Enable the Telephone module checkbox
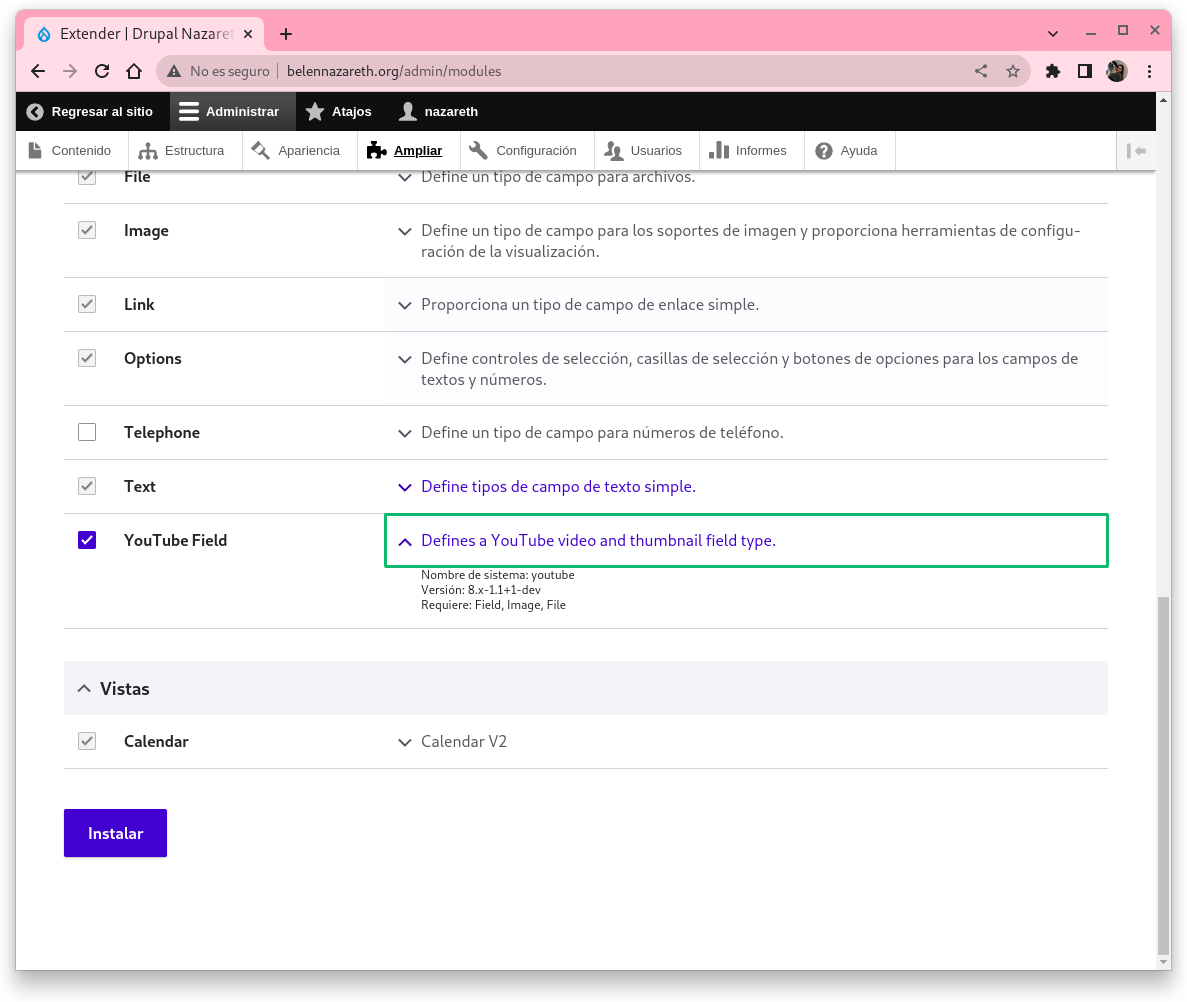Image resolution: width=1187 pixels, height=1002 pixels. [x=87, y=432]
